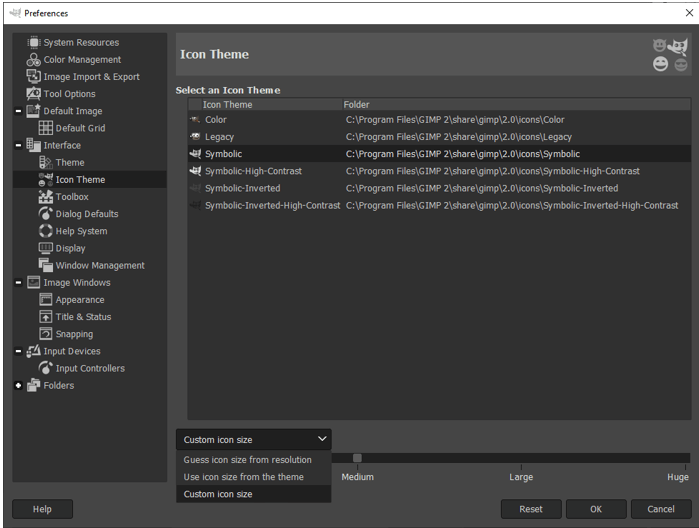Click the System Resources chip icon
699x528 pixels.
(33, 42)
